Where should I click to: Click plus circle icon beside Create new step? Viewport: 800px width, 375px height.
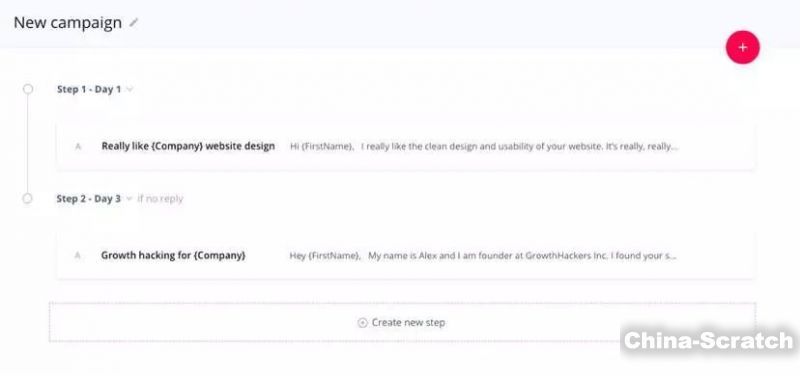(x=362, y=322)
